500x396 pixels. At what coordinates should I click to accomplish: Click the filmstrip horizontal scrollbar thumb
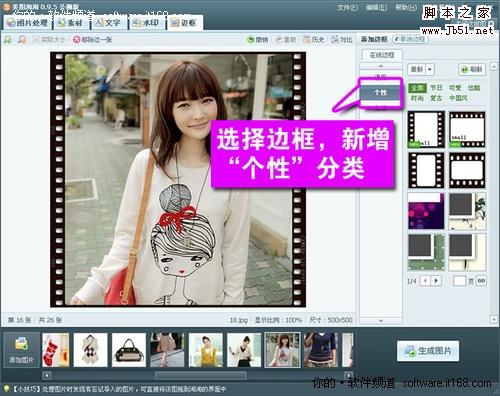(201, 376)
